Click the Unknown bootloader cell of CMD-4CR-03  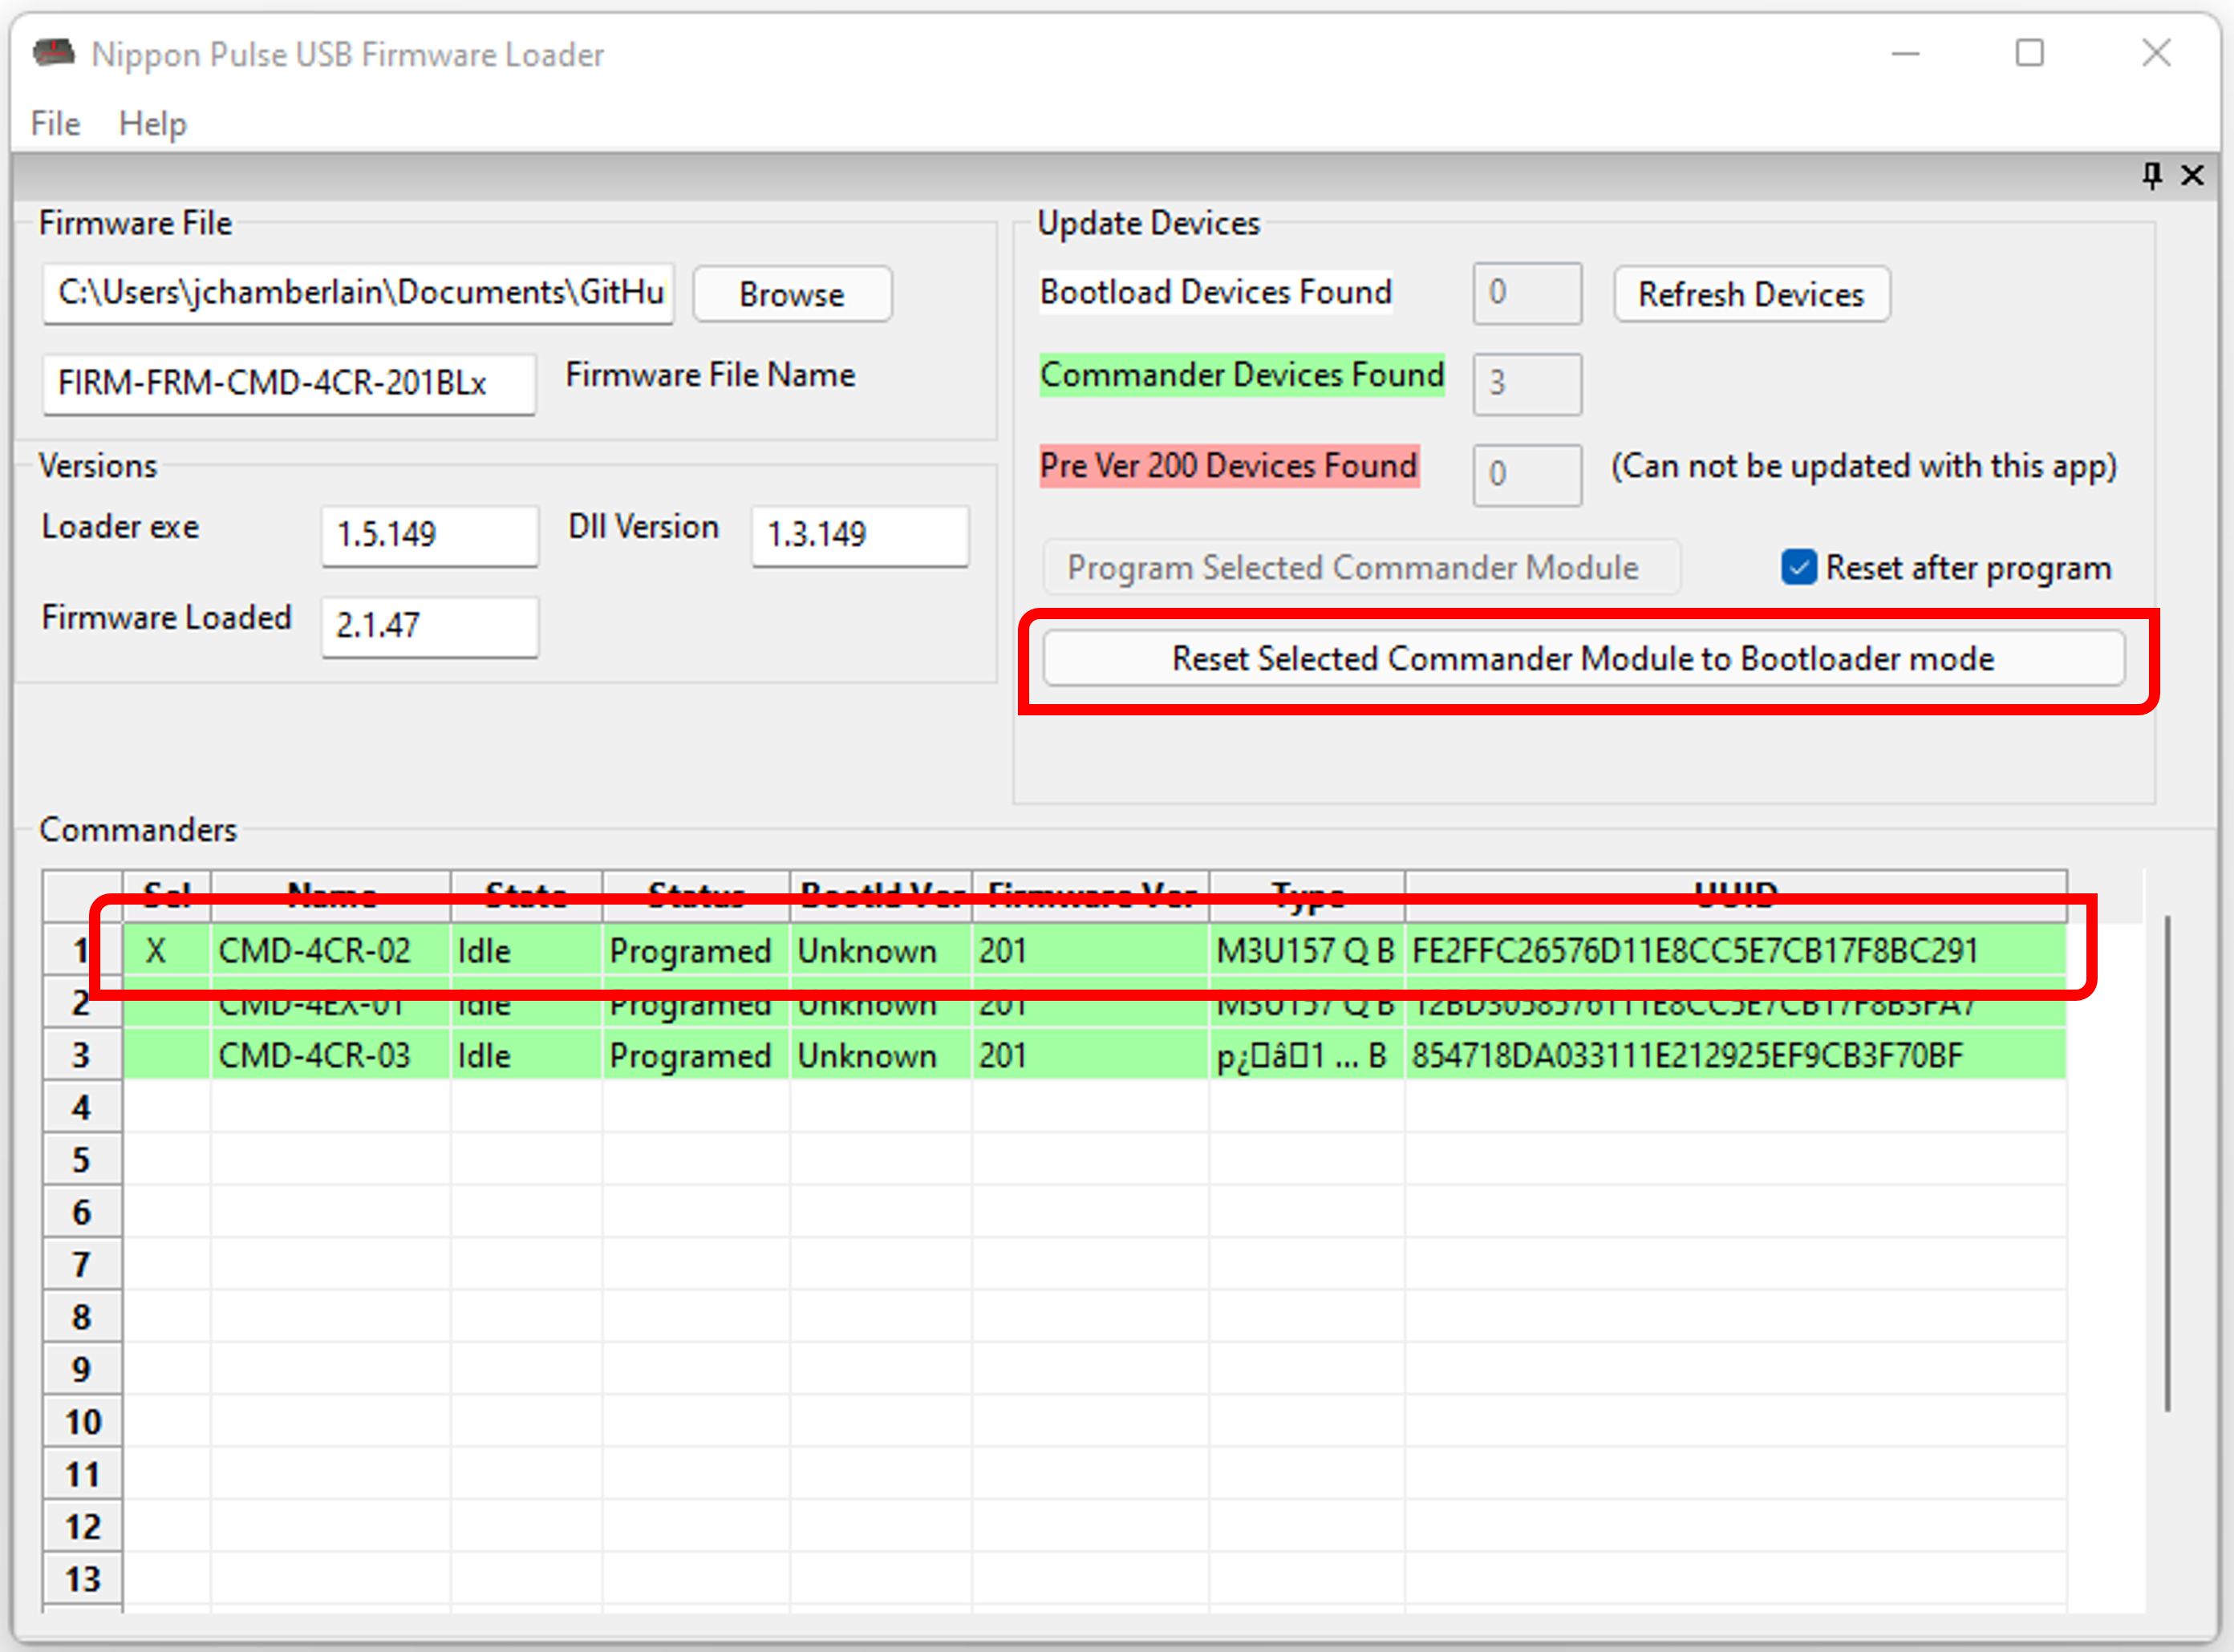point(881,1055)
